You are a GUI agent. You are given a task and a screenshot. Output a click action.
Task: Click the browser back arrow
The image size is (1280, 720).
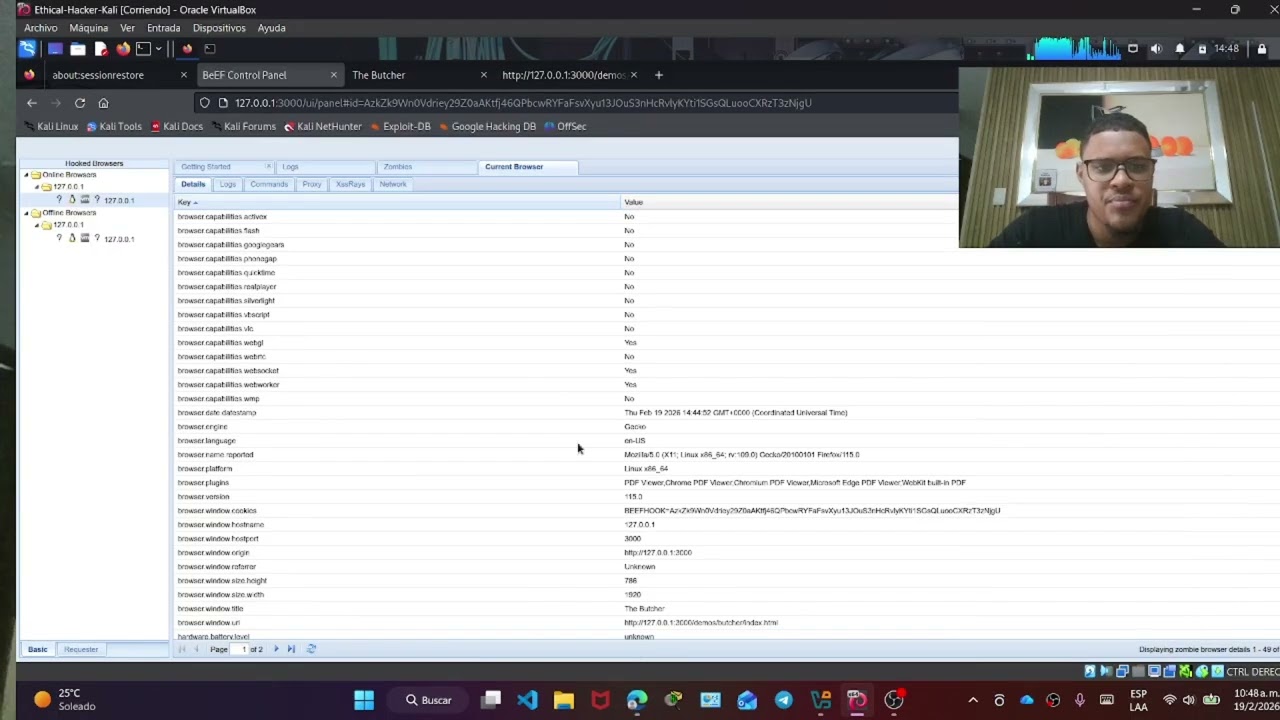click(x=32, y=103)
